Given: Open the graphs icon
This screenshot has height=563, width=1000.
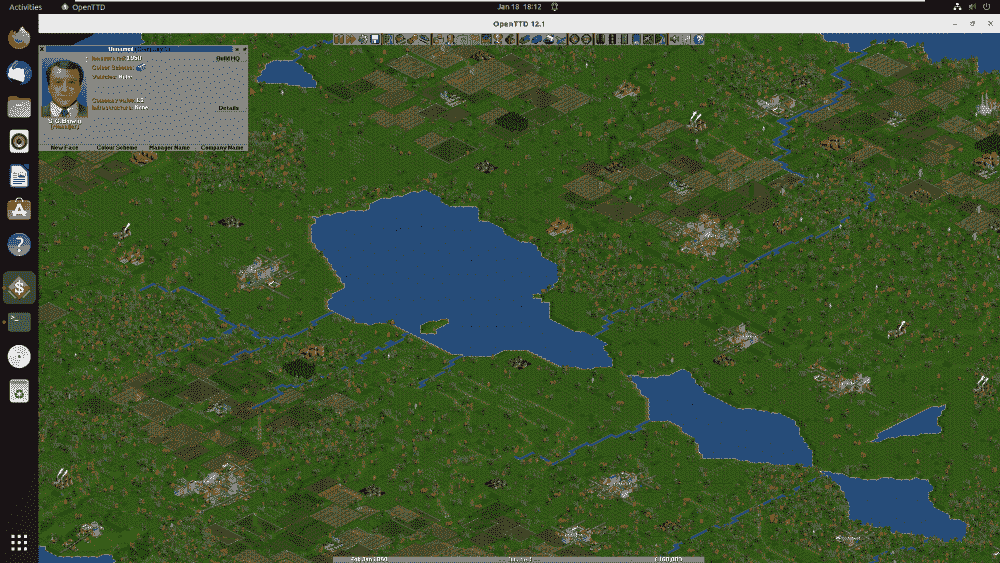Looking at the screenshot, I should click(487, 40).
